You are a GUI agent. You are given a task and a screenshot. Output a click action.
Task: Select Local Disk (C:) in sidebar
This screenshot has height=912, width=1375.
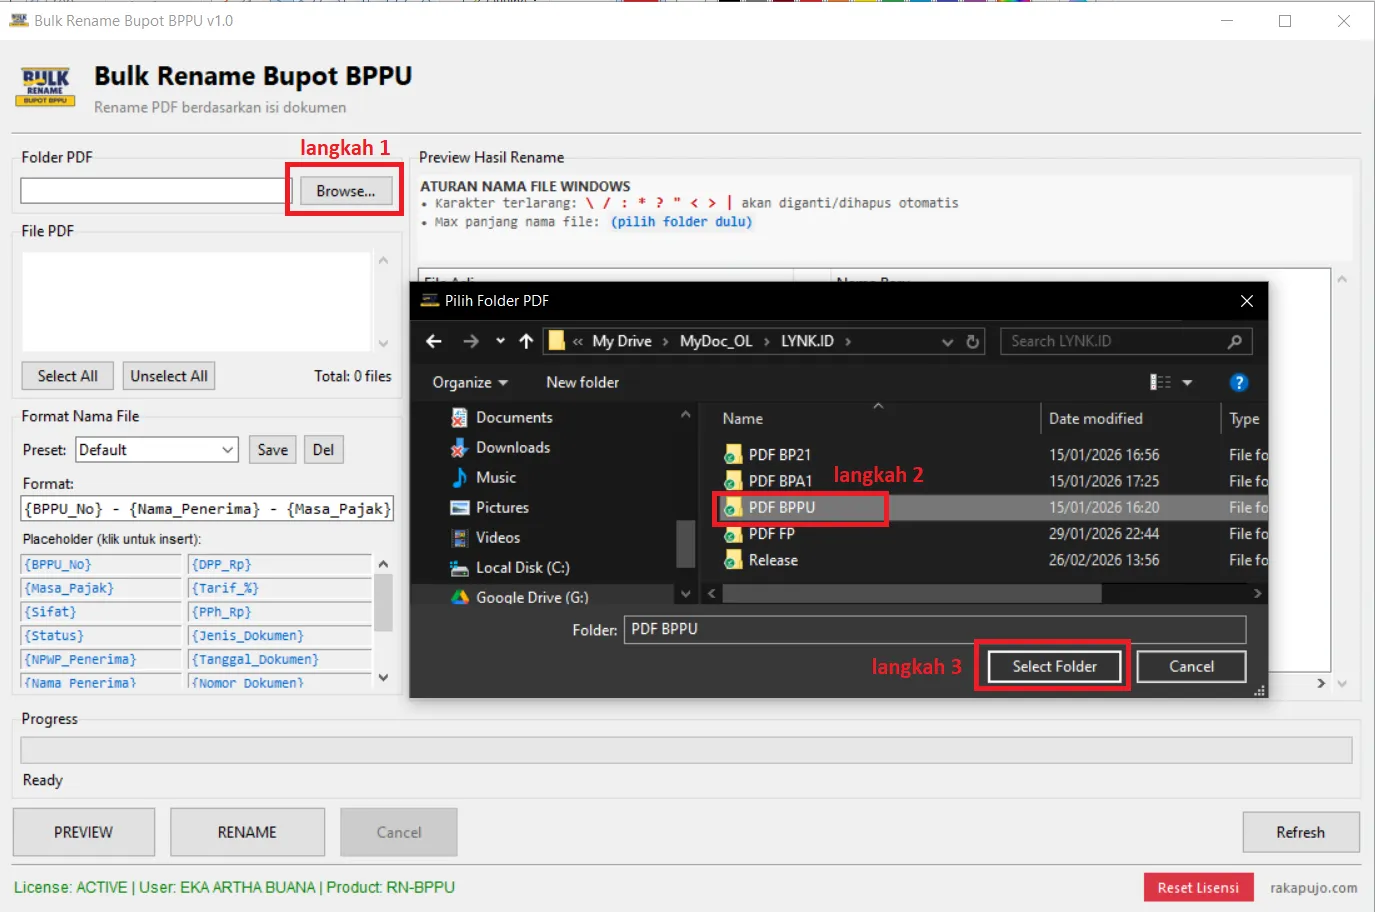522,568
